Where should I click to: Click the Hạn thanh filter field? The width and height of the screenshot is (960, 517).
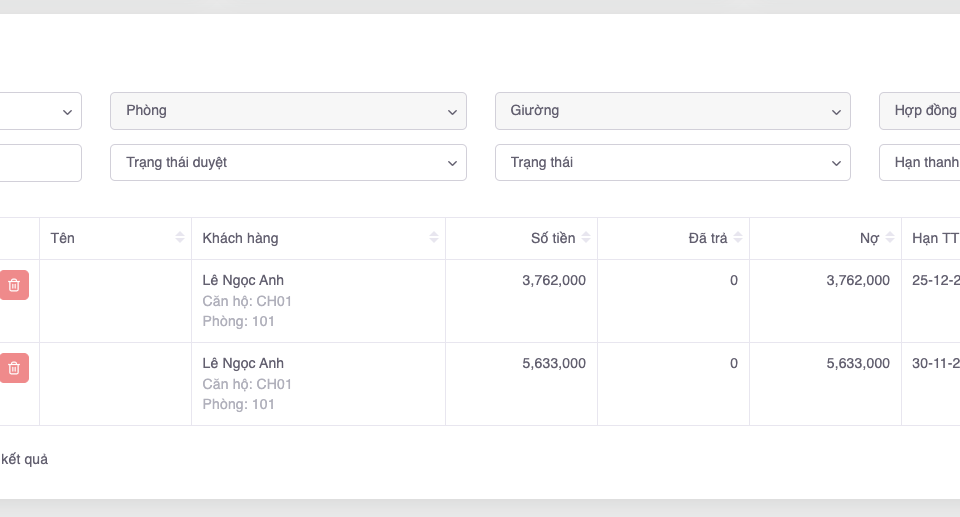point(919,162)
